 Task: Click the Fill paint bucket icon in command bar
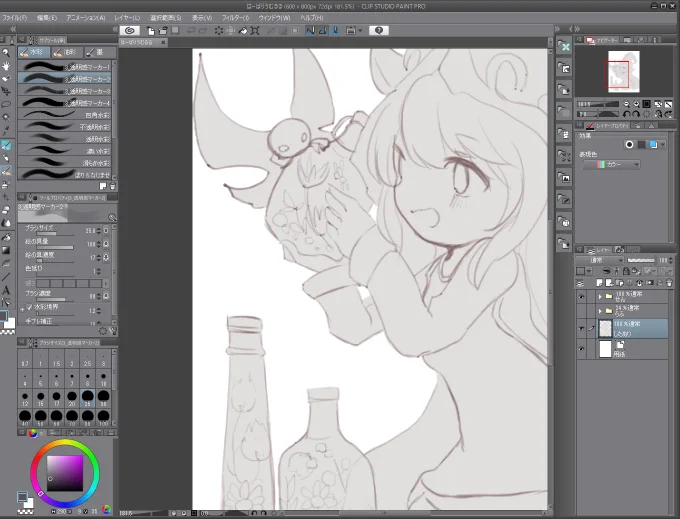[x=243, y=30]
